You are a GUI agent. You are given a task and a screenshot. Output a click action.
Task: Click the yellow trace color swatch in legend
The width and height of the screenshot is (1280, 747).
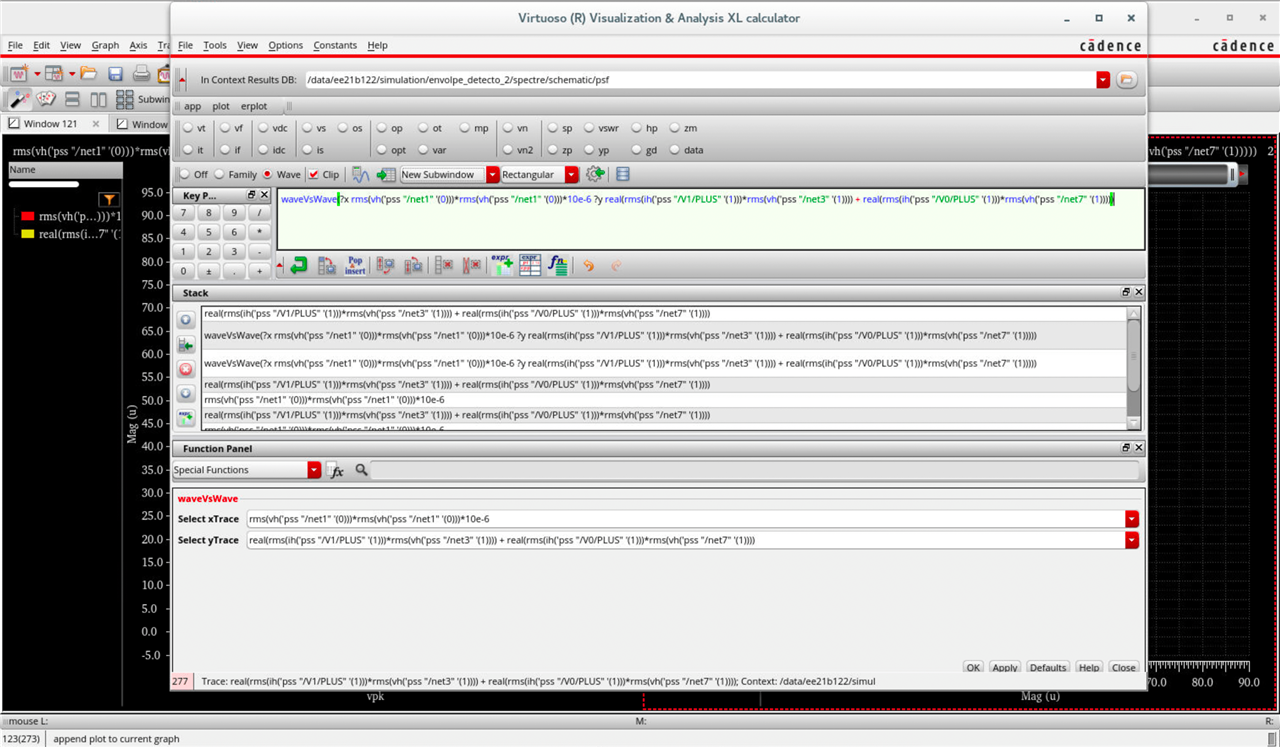coord(28,234)
